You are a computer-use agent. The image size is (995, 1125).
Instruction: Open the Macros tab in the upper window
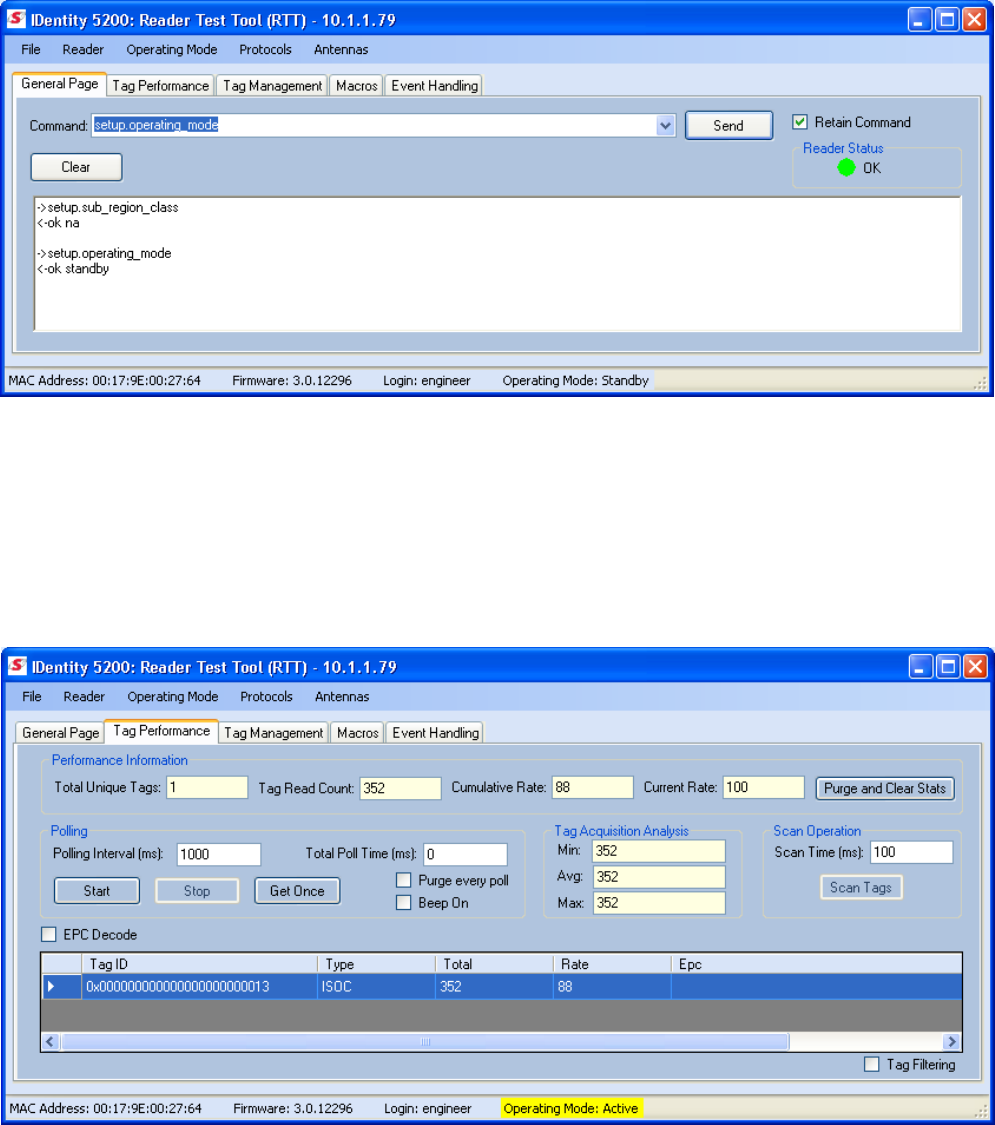pyautogui.click(x=357, y=85)
